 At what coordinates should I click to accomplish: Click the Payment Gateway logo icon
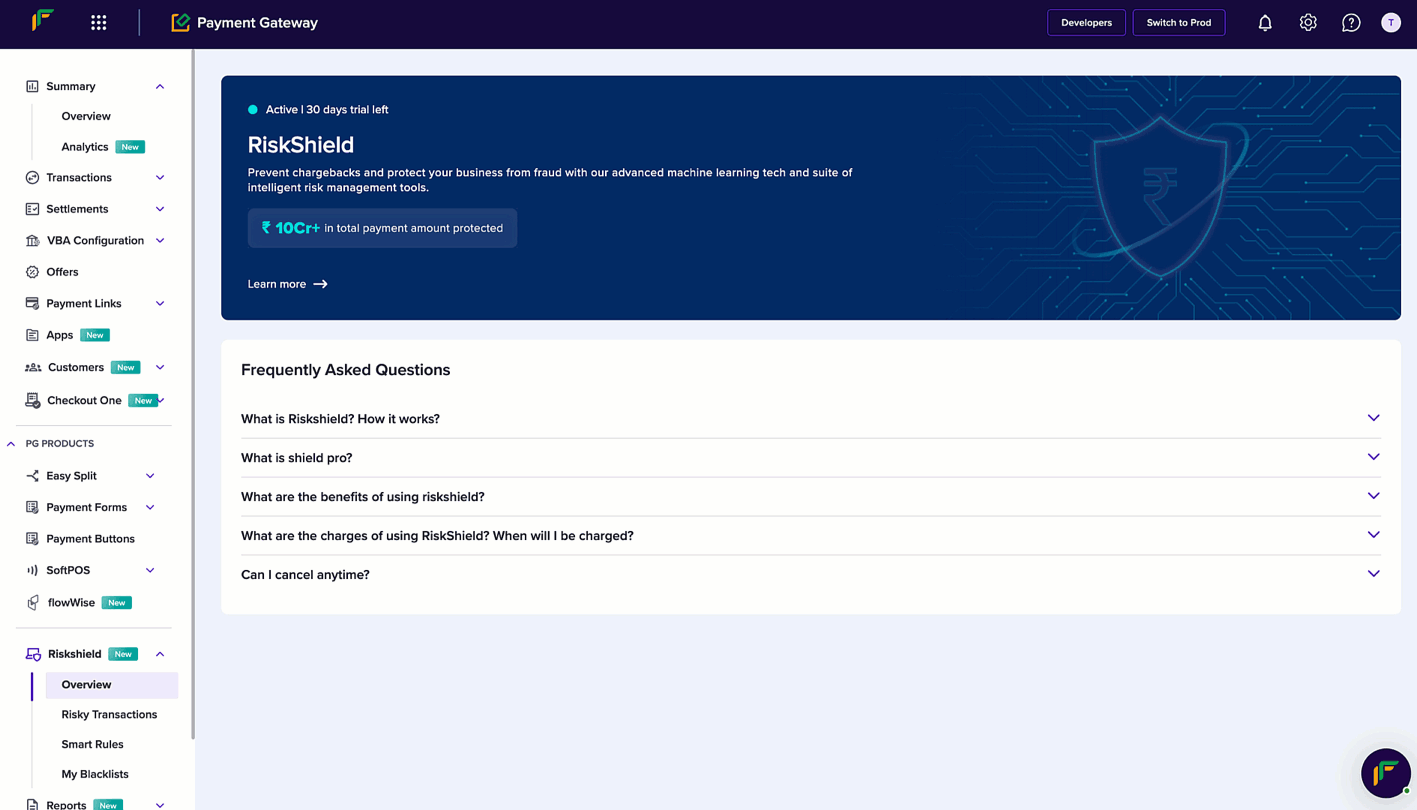[180, 22]
